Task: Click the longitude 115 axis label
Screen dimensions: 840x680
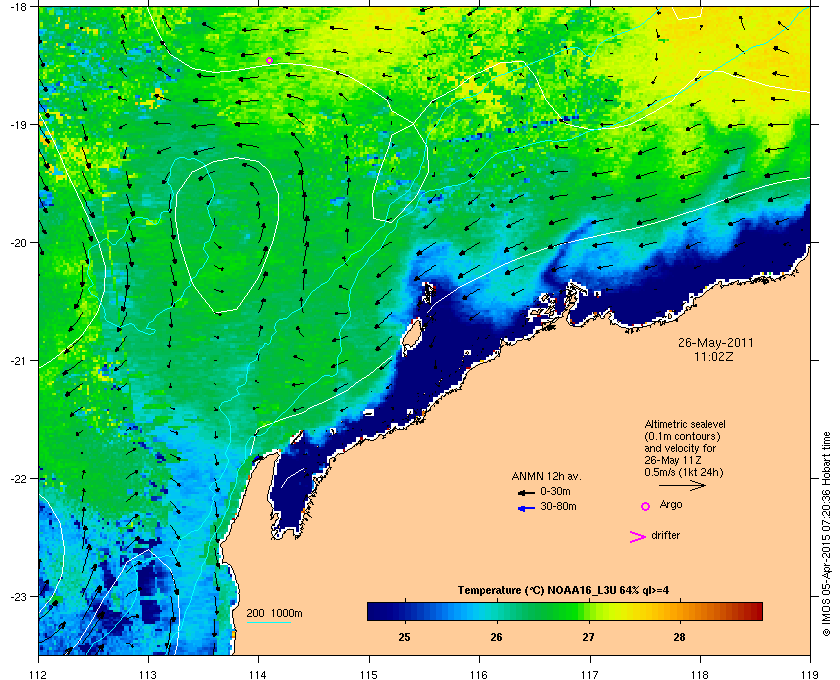Action: click(369, 674)
